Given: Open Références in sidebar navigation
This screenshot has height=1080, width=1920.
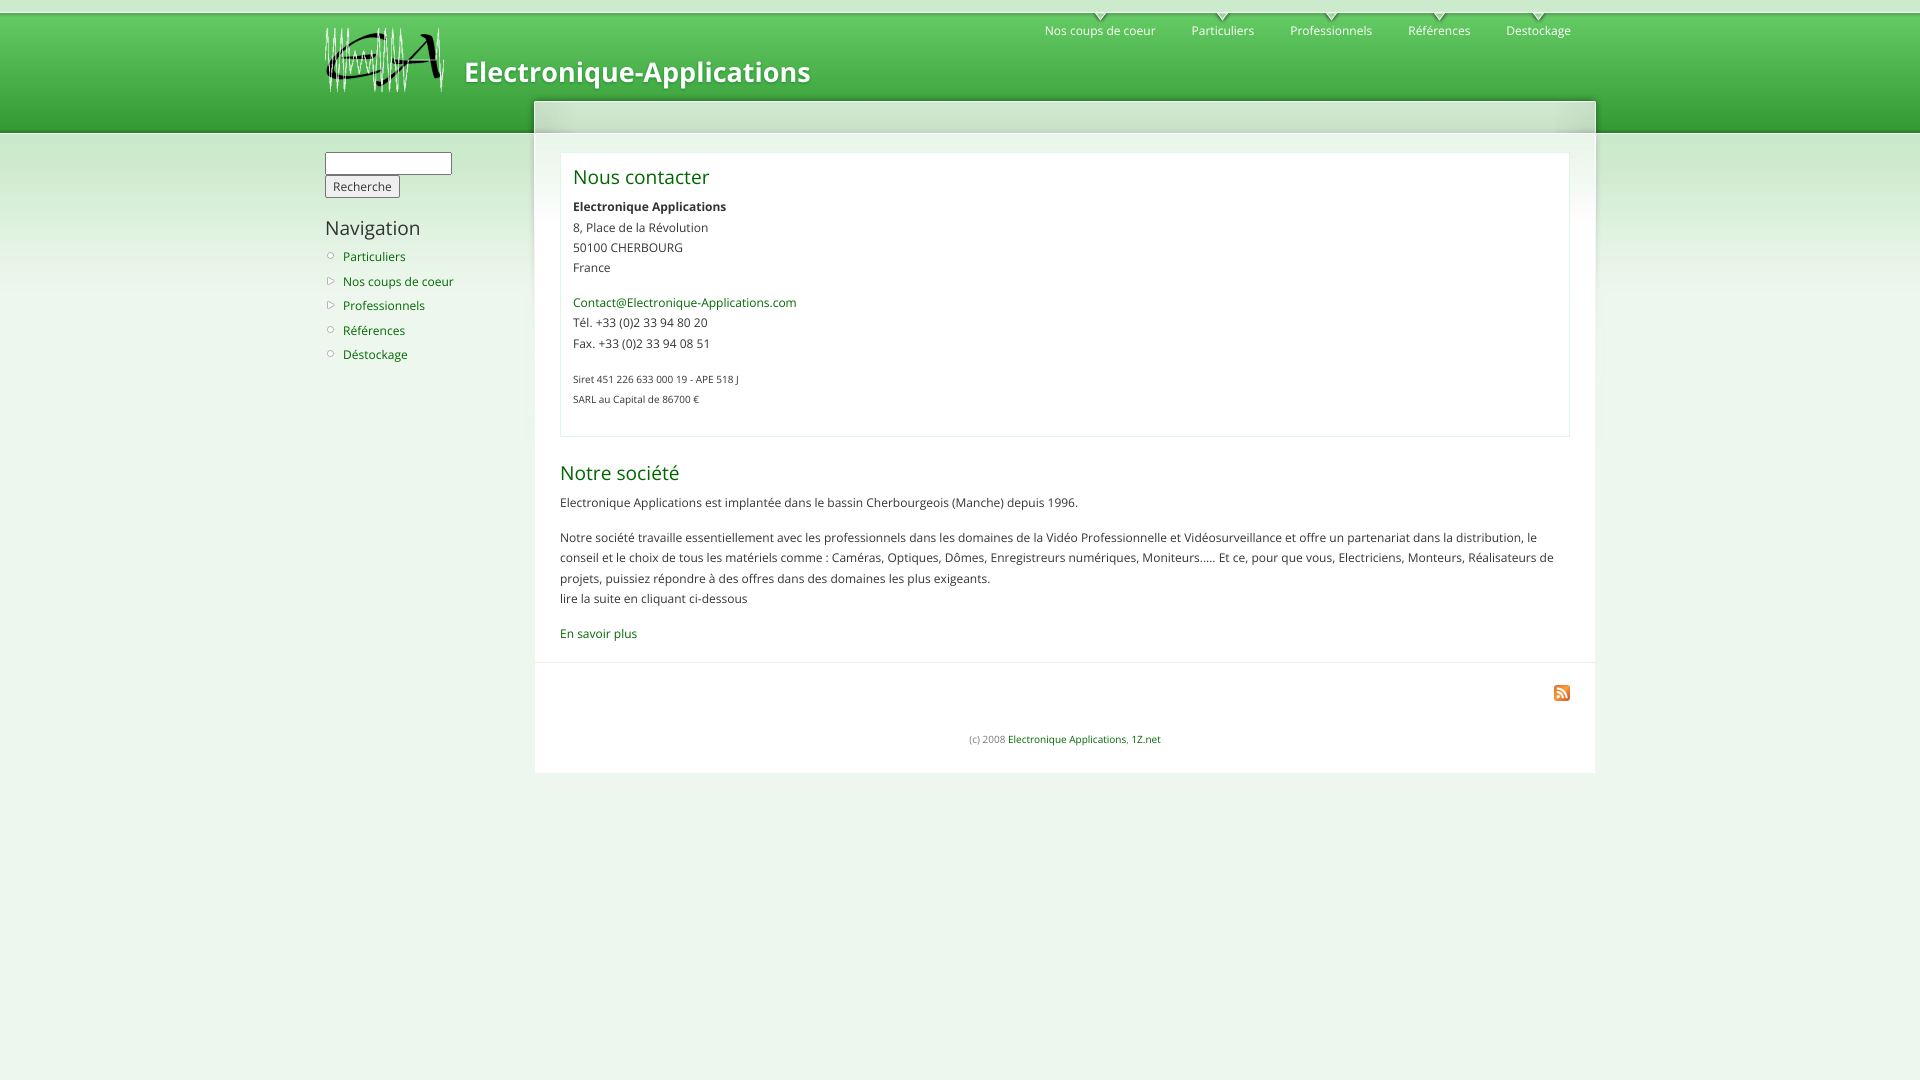Looking at the screenshot, I should 374,331.
